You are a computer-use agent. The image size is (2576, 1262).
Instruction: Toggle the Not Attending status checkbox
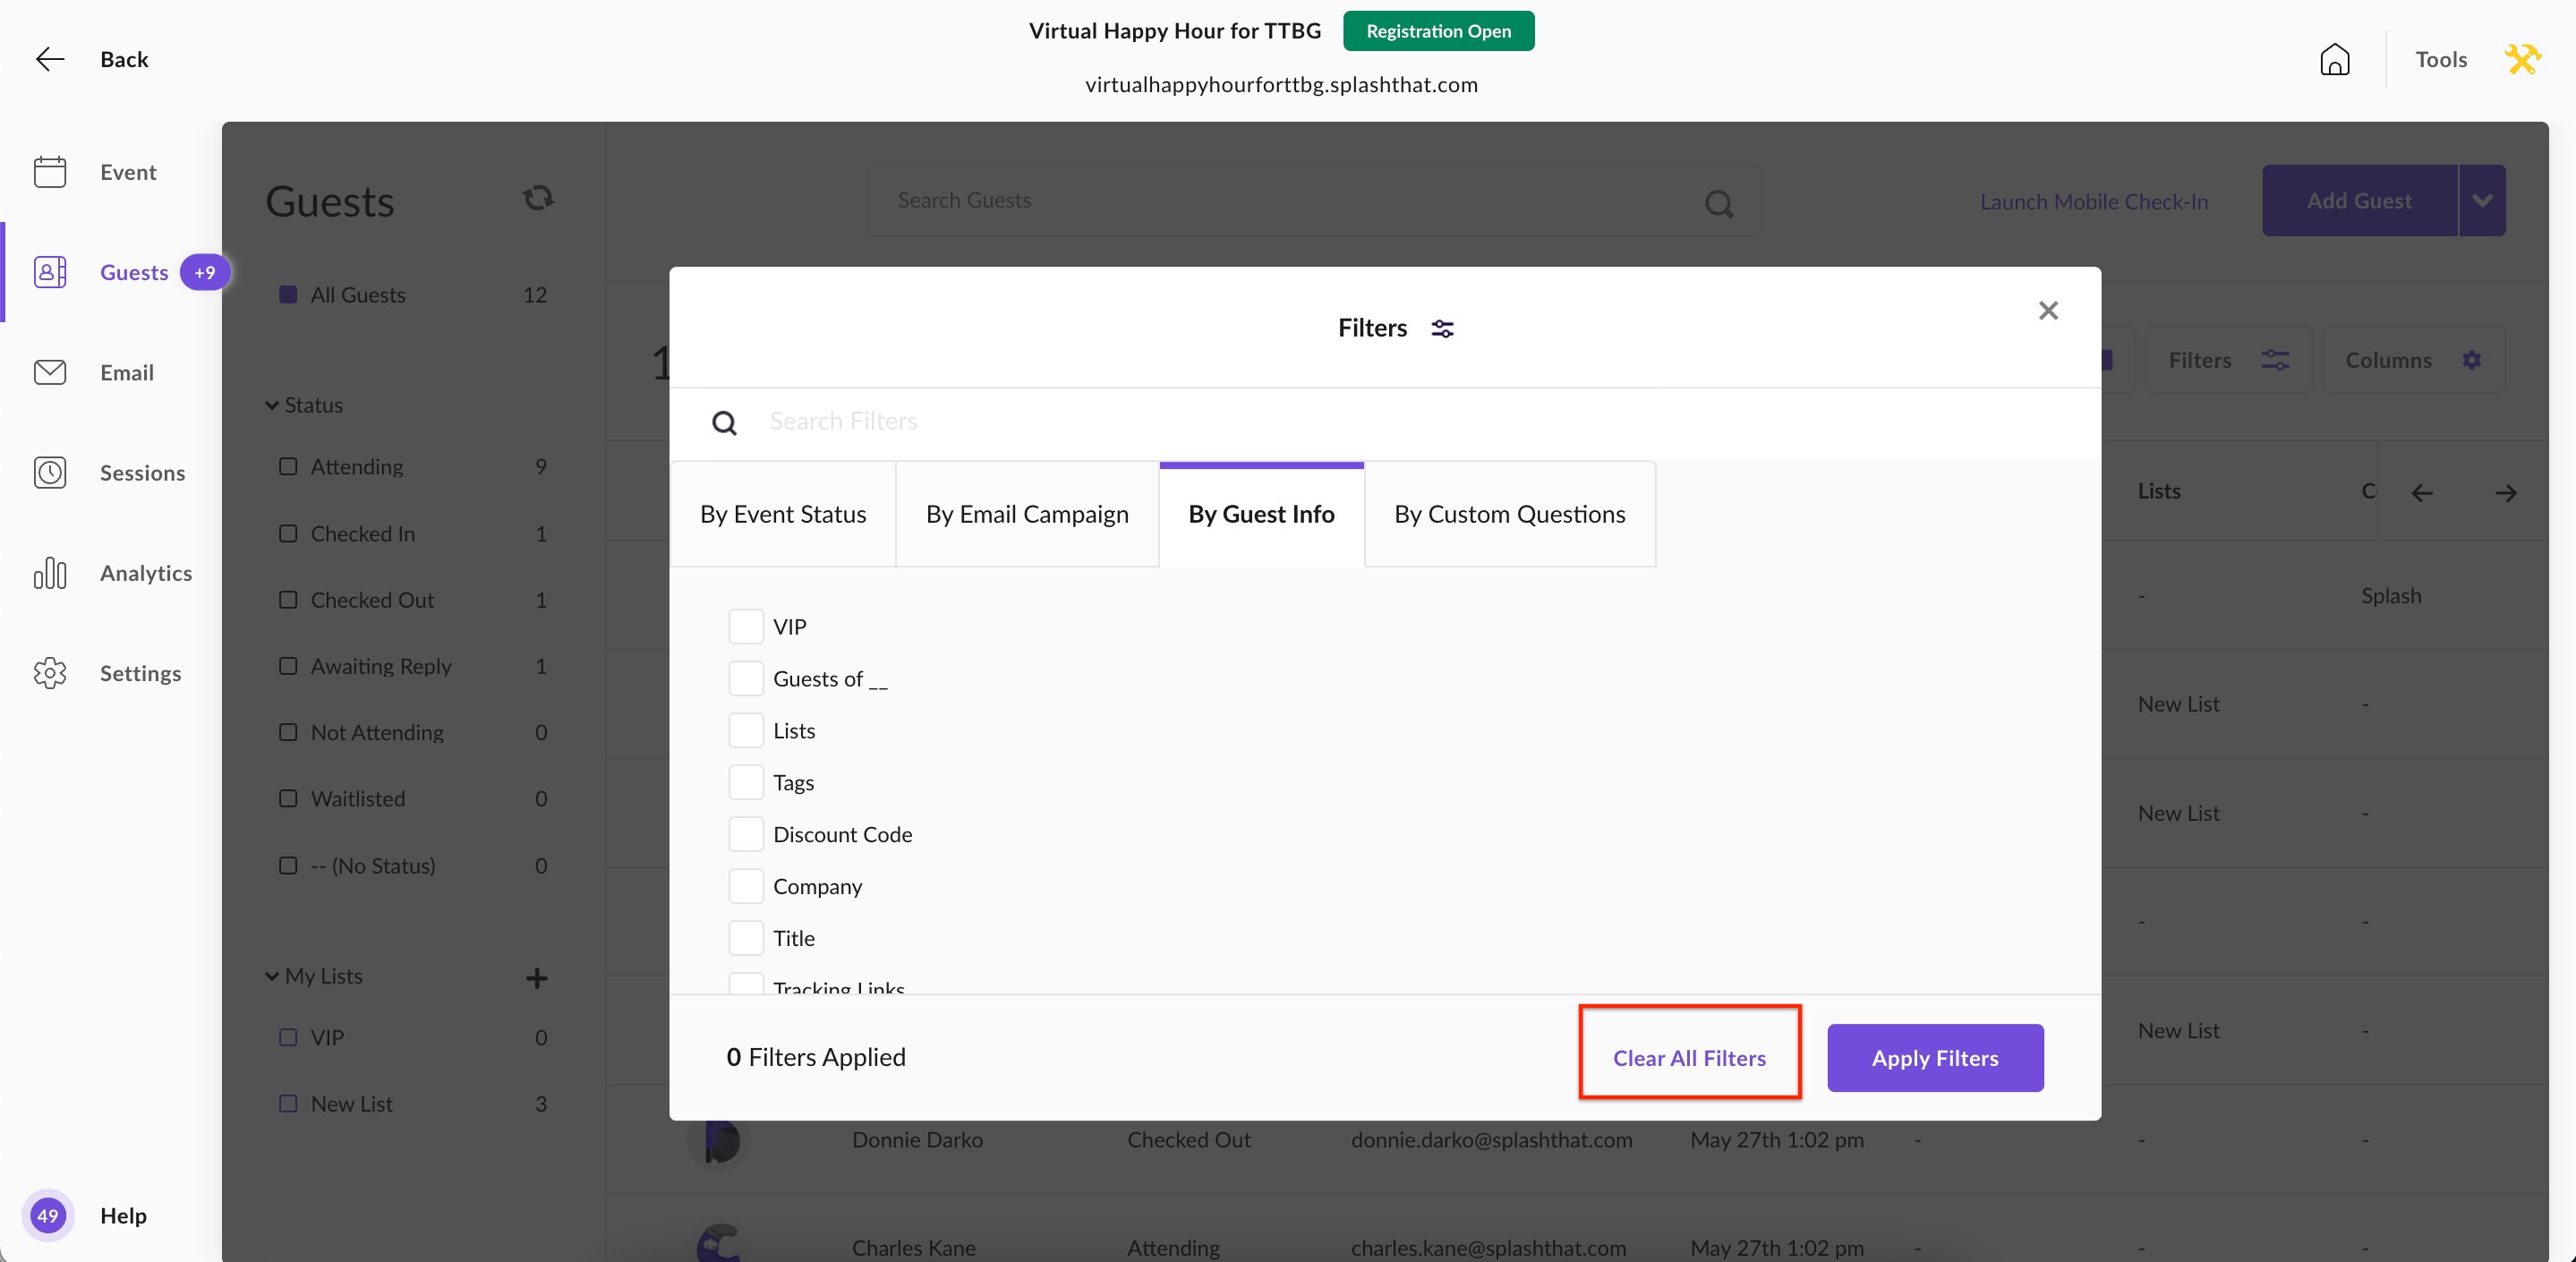(288, 732)
